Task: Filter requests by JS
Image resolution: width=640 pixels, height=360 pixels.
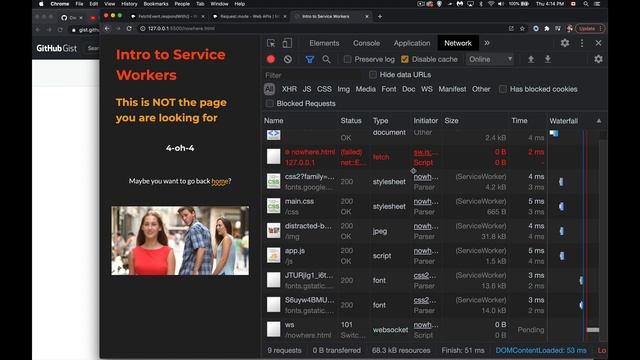Action: tap(307, 89)
